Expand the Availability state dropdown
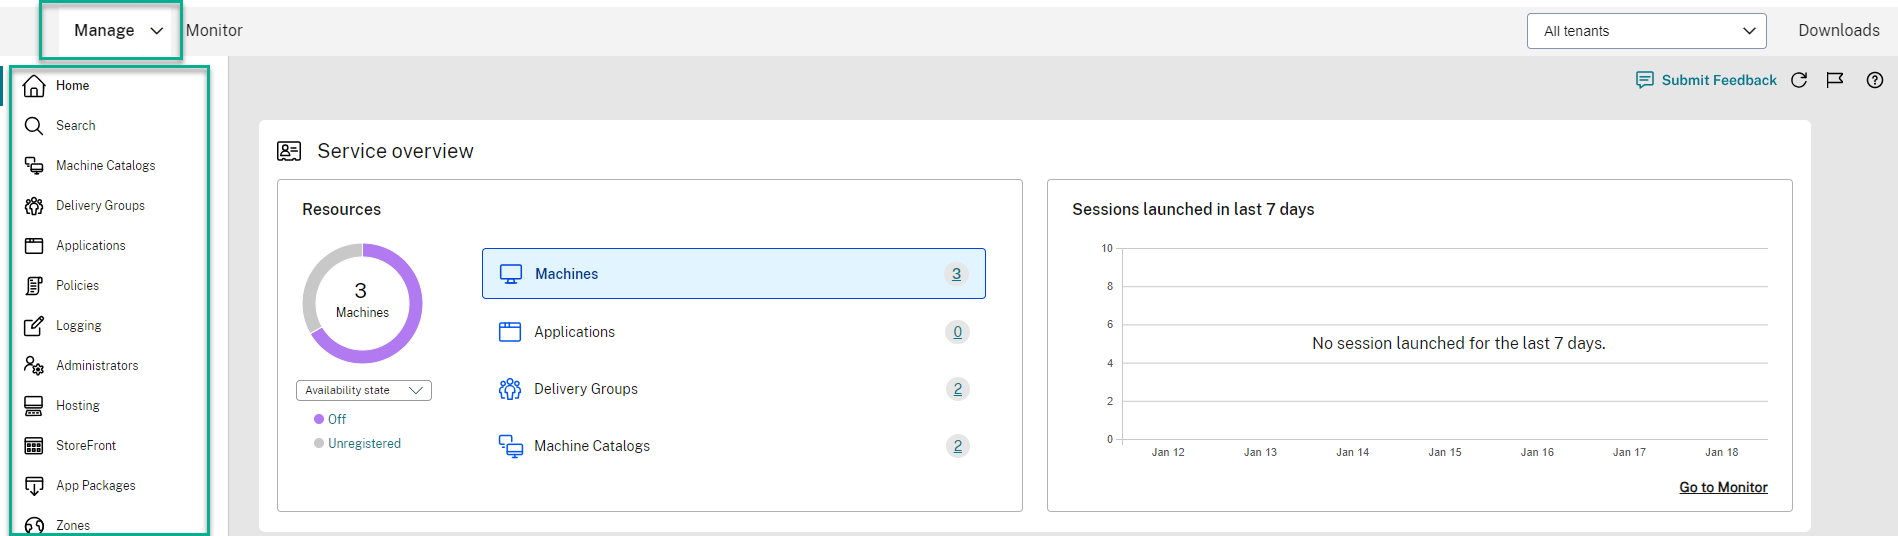The width and height of the screenshot is (1898, 536). (x=363, y=391)
